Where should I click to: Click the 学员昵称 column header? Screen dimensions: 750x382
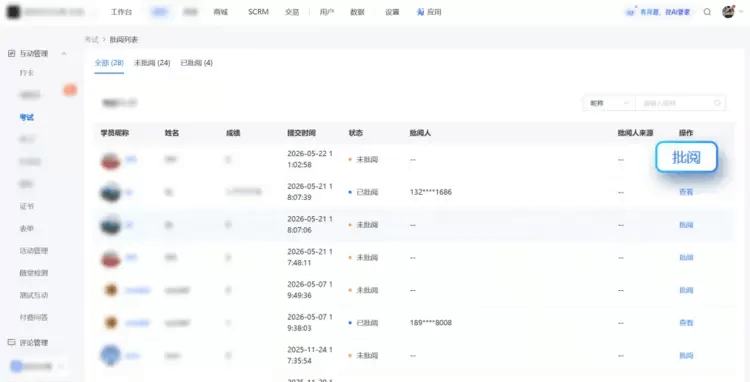(x=115, y=133)
